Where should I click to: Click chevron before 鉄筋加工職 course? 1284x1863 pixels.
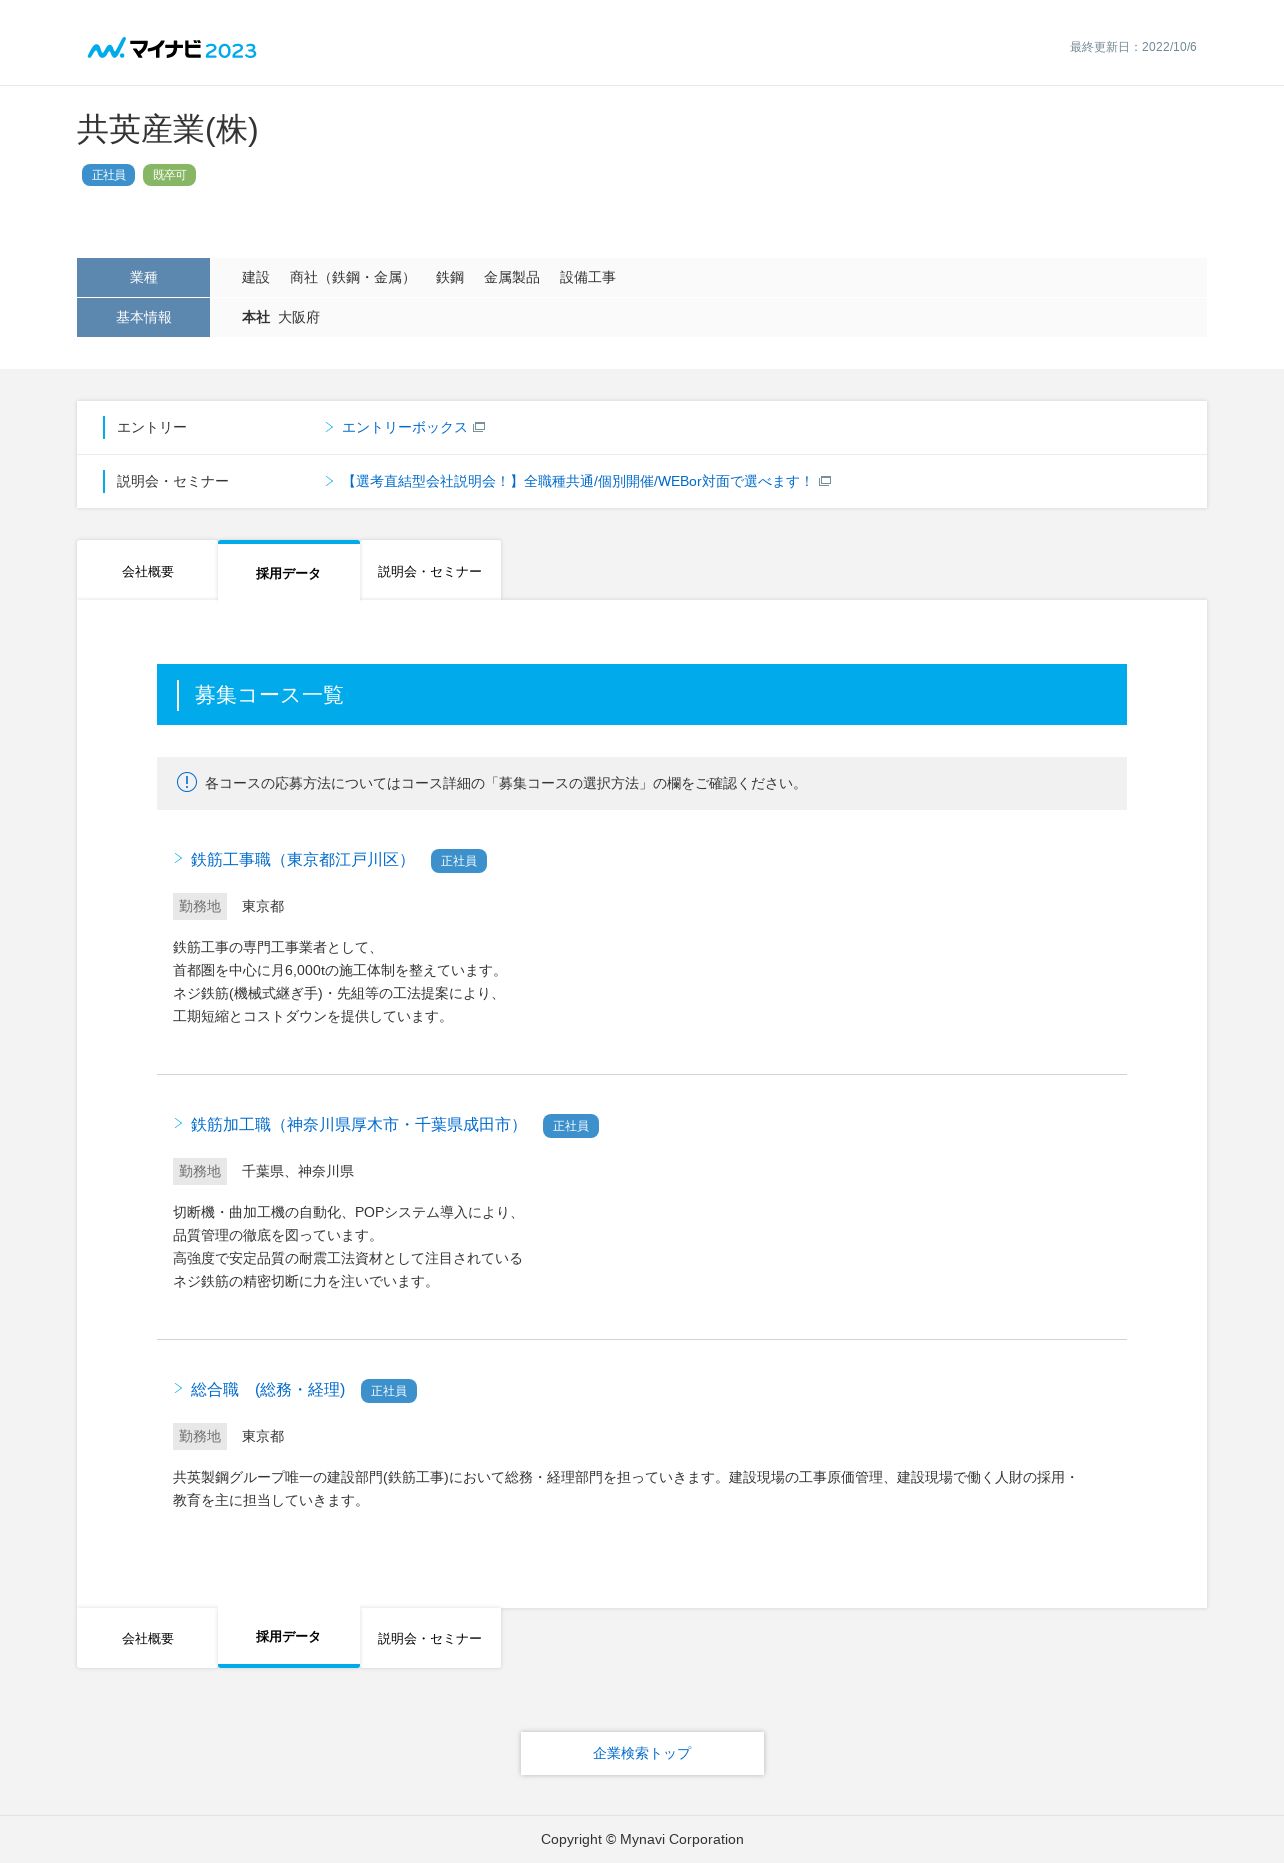click(178, 1123)
